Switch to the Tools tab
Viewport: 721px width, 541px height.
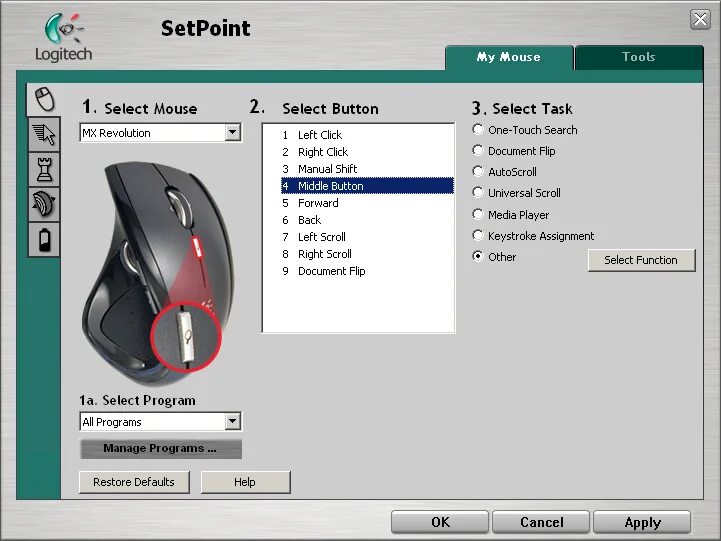point(639,57)
